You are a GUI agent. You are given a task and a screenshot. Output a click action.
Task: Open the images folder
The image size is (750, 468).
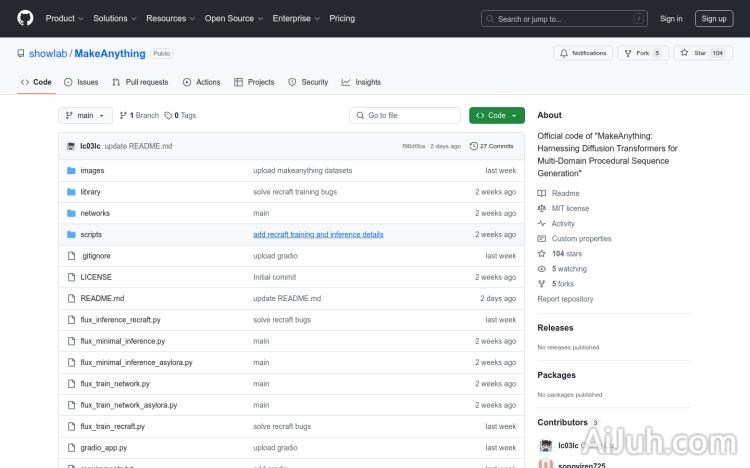coord(92,171)
